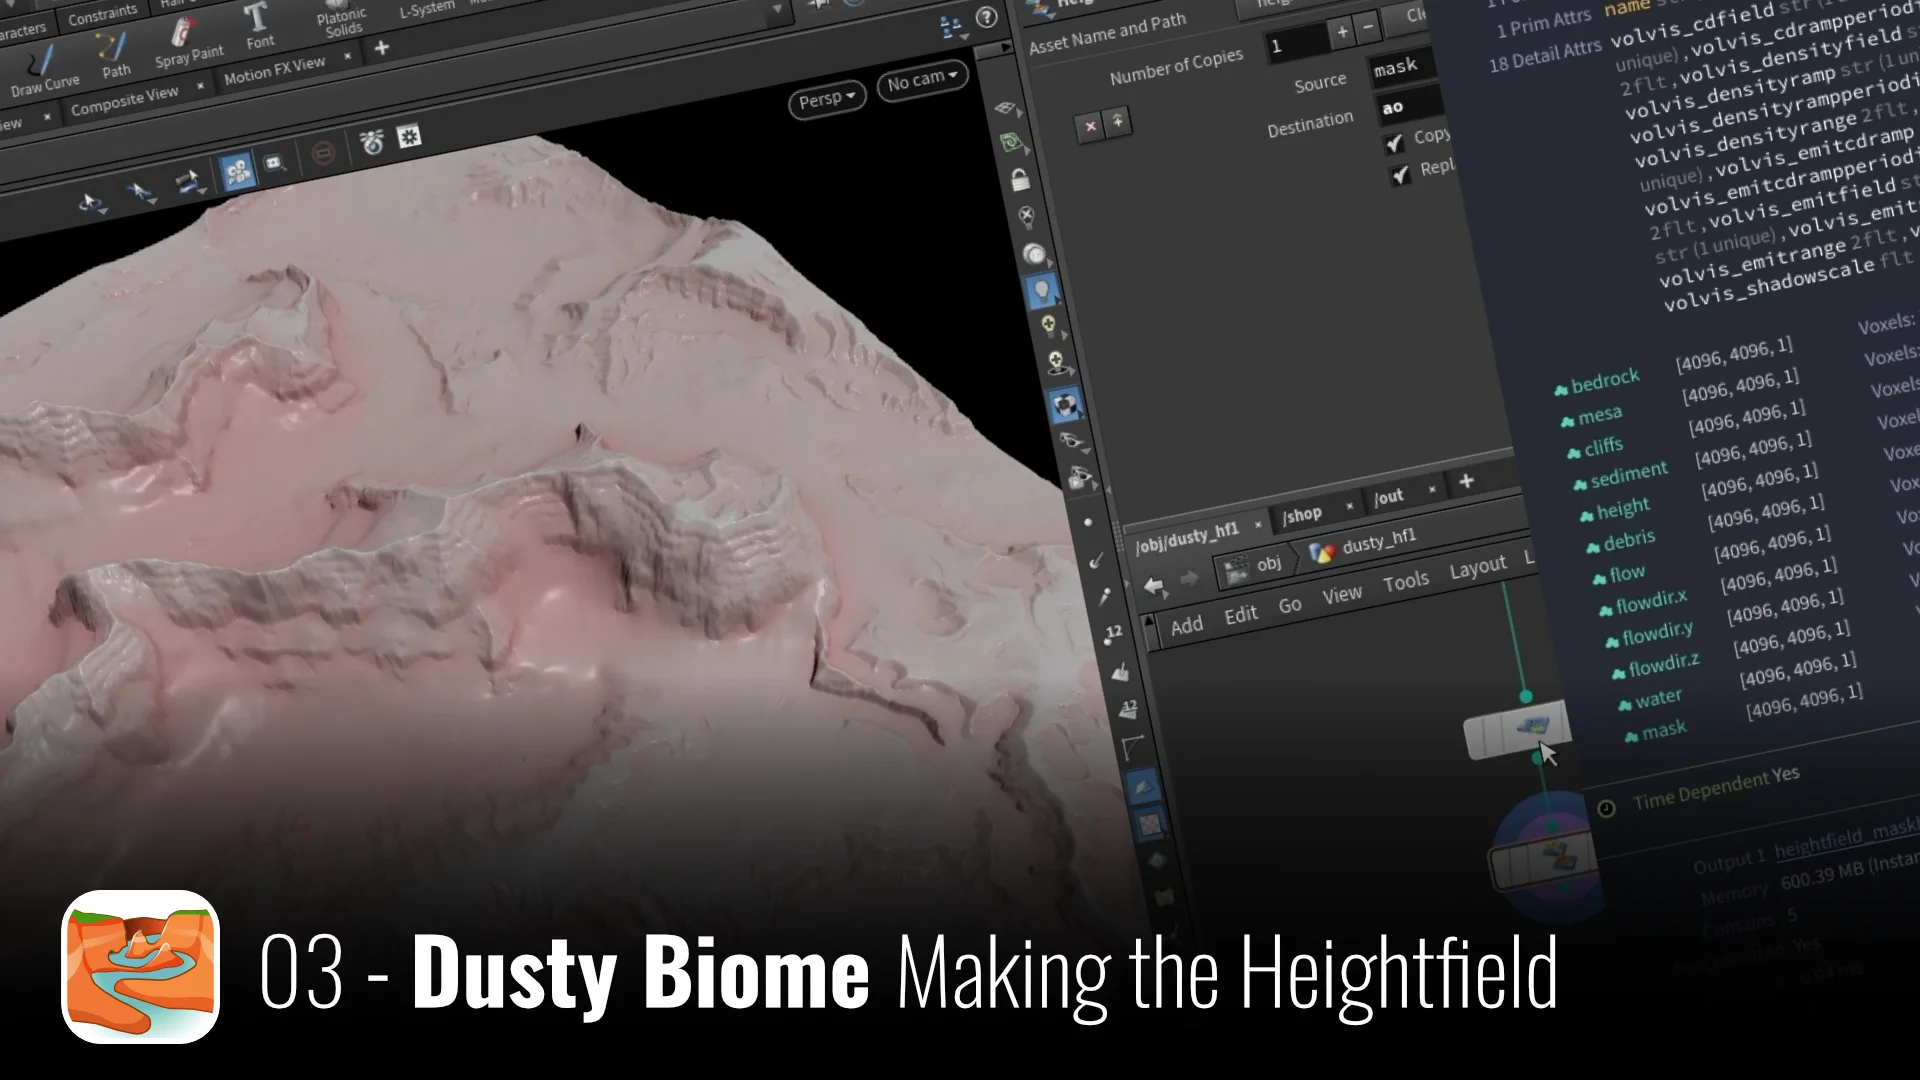The image size is (1920, 1080).
Task: Toggle the blue headlight bulb display option
Action: coord(1041,290)
